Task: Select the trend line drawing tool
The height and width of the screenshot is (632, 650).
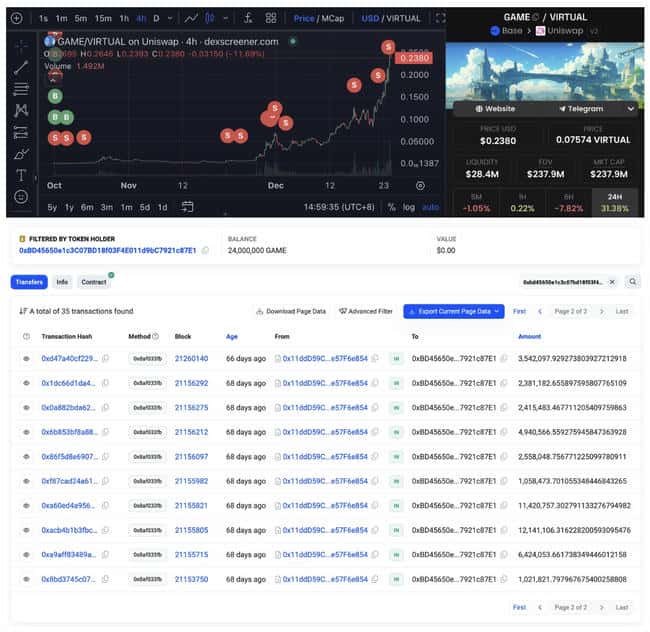Action: click(22, 68)
